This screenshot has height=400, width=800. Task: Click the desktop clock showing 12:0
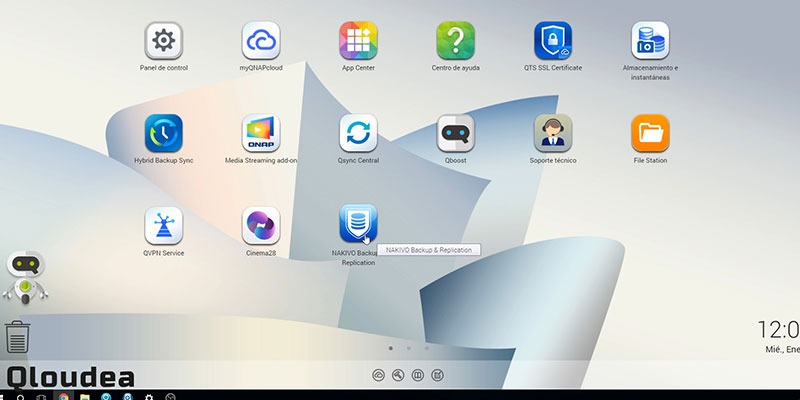coord(778,330)
